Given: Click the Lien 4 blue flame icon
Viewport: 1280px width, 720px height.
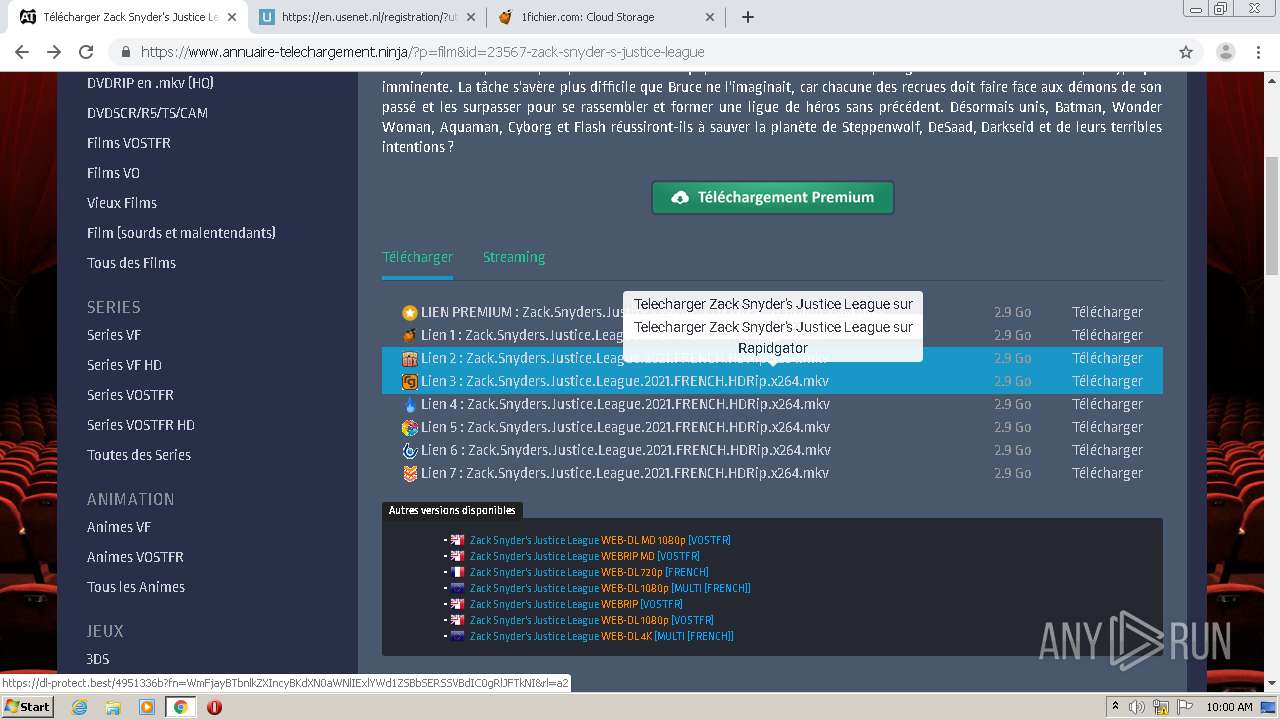Looking at the screenshot, I should click(409, 404).
